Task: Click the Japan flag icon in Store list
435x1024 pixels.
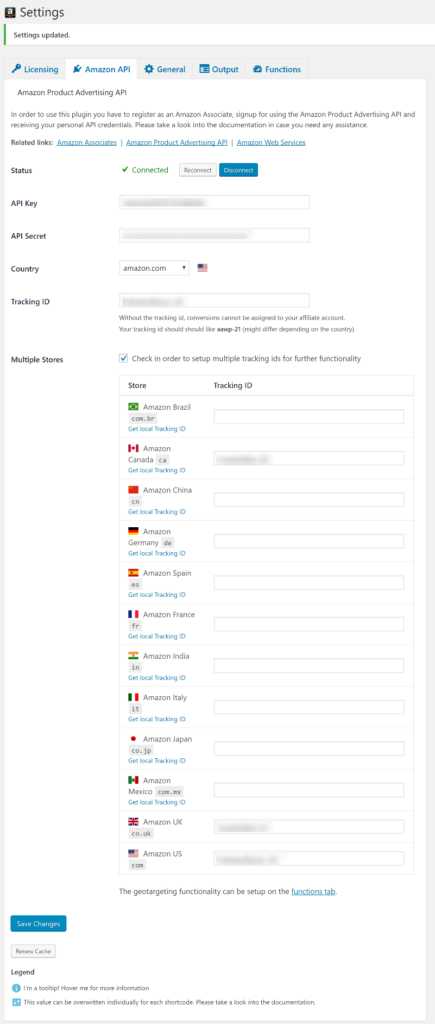Action: (x=133, y=739)
